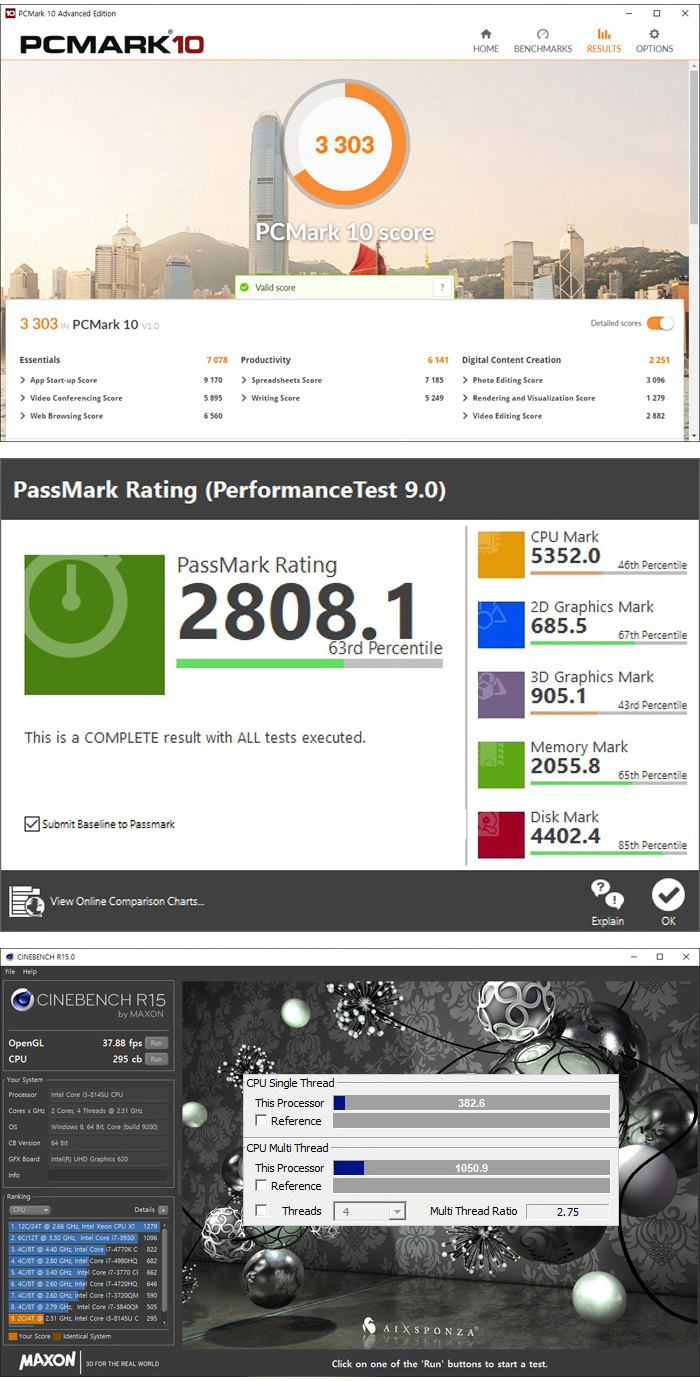Click the CPU Single Thread score bar
This screenshot has width=700, height=1381.
point(471,1103)
